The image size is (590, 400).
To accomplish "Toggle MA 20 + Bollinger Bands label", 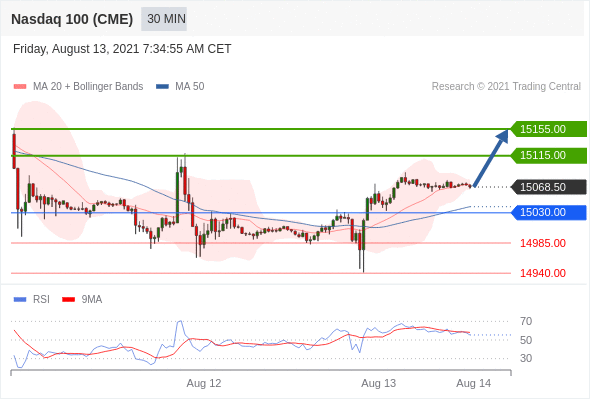I will (88, 87).
